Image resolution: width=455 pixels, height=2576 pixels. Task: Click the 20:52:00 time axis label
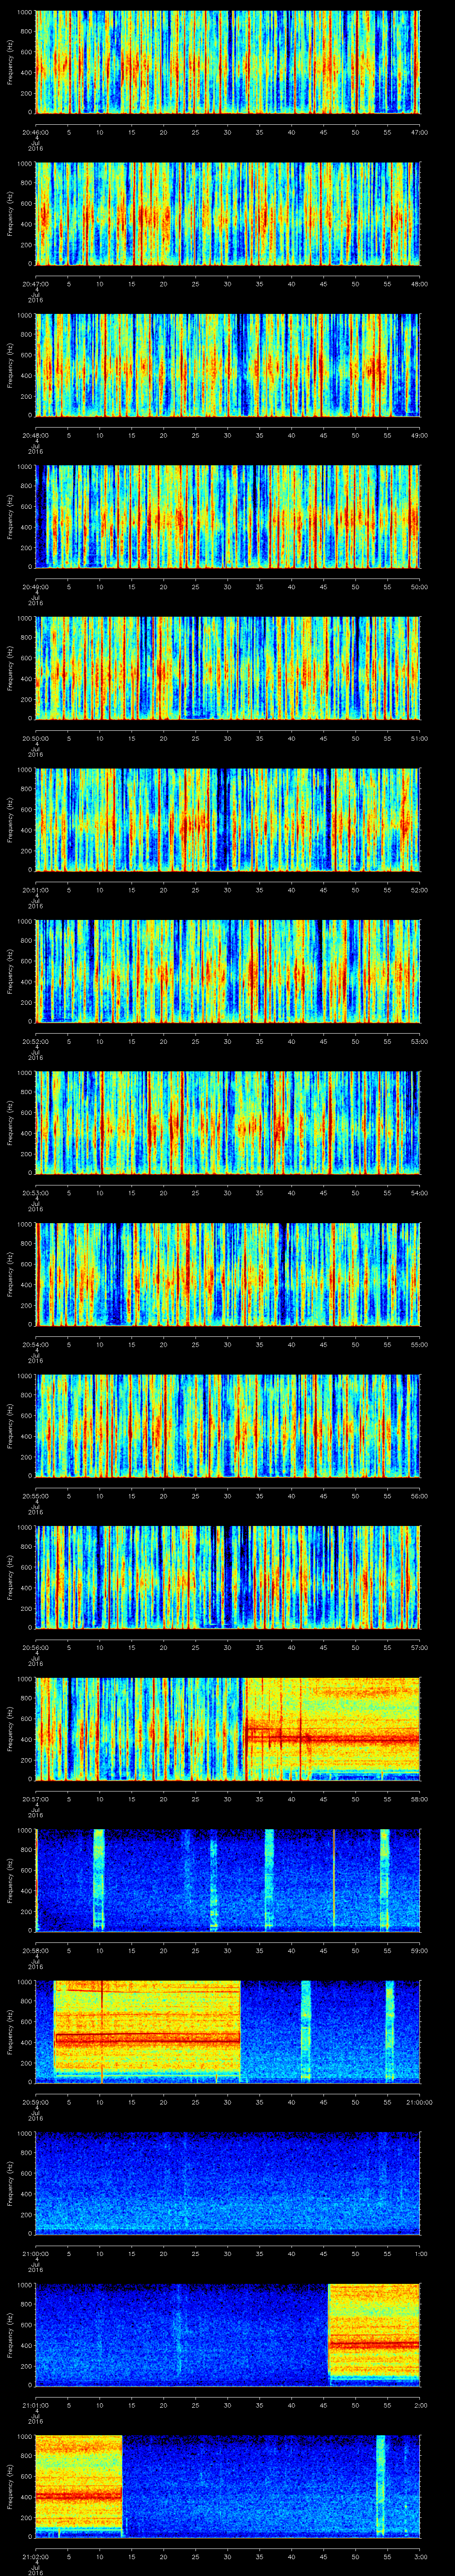click(35, 1041)
